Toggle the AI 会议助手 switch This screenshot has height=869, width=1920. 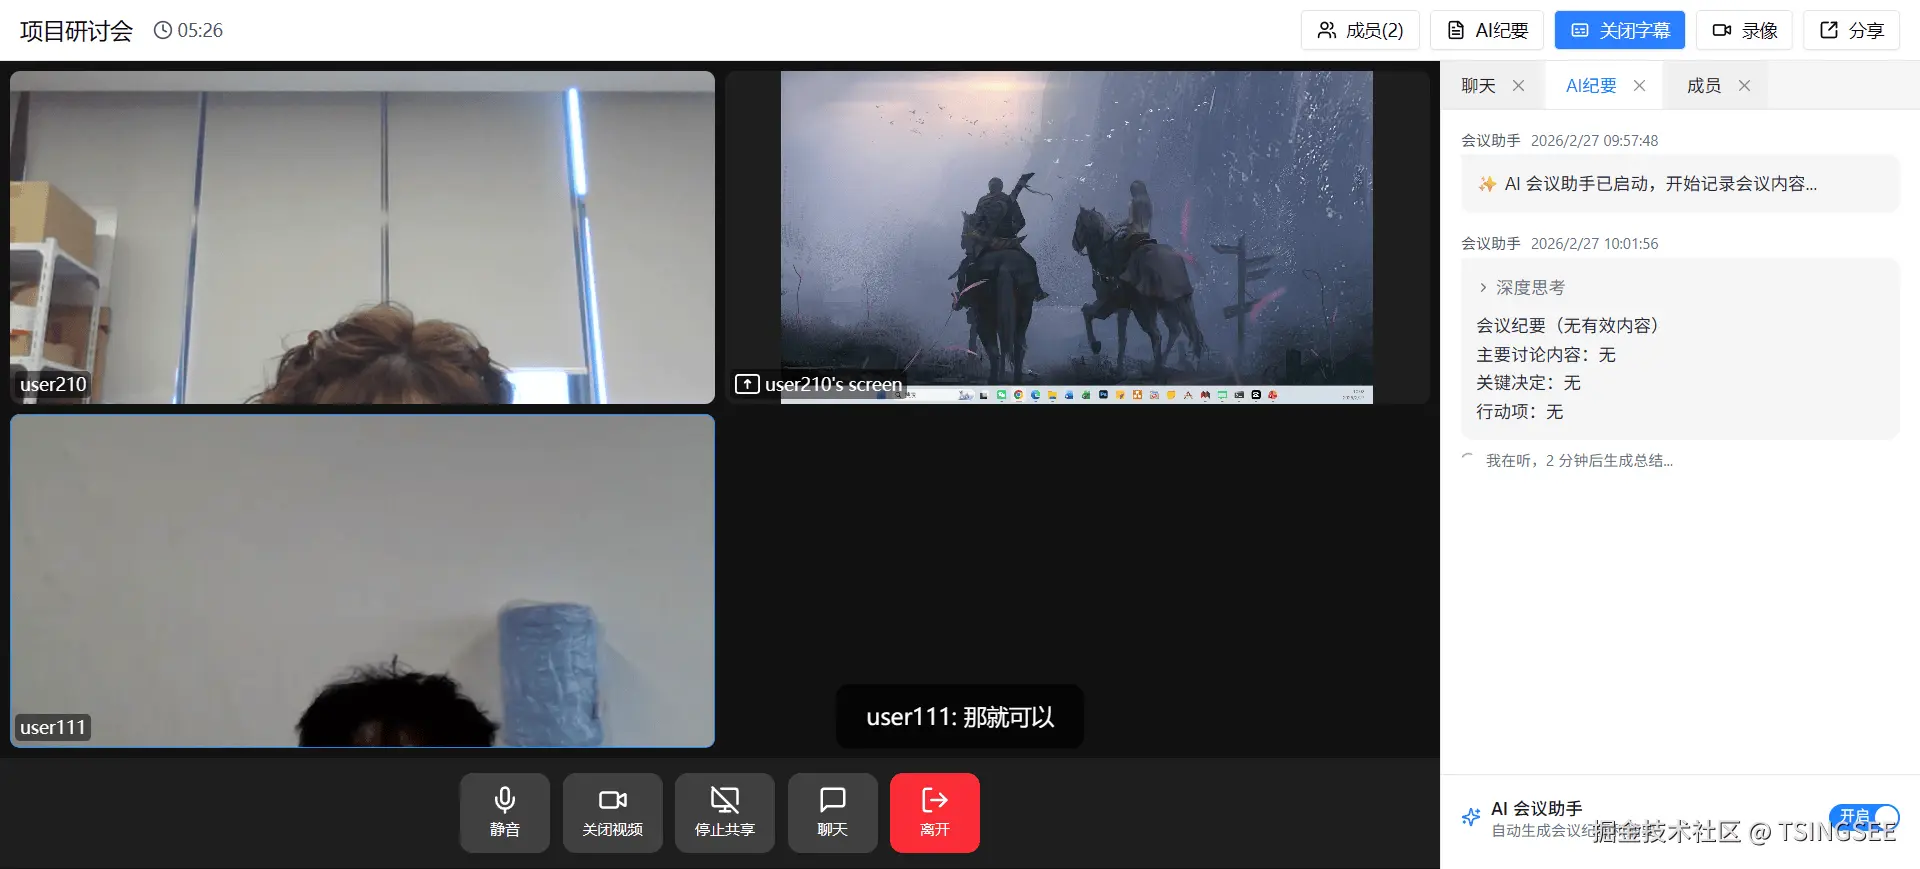pyautogui.click(x=1864, y=817)
